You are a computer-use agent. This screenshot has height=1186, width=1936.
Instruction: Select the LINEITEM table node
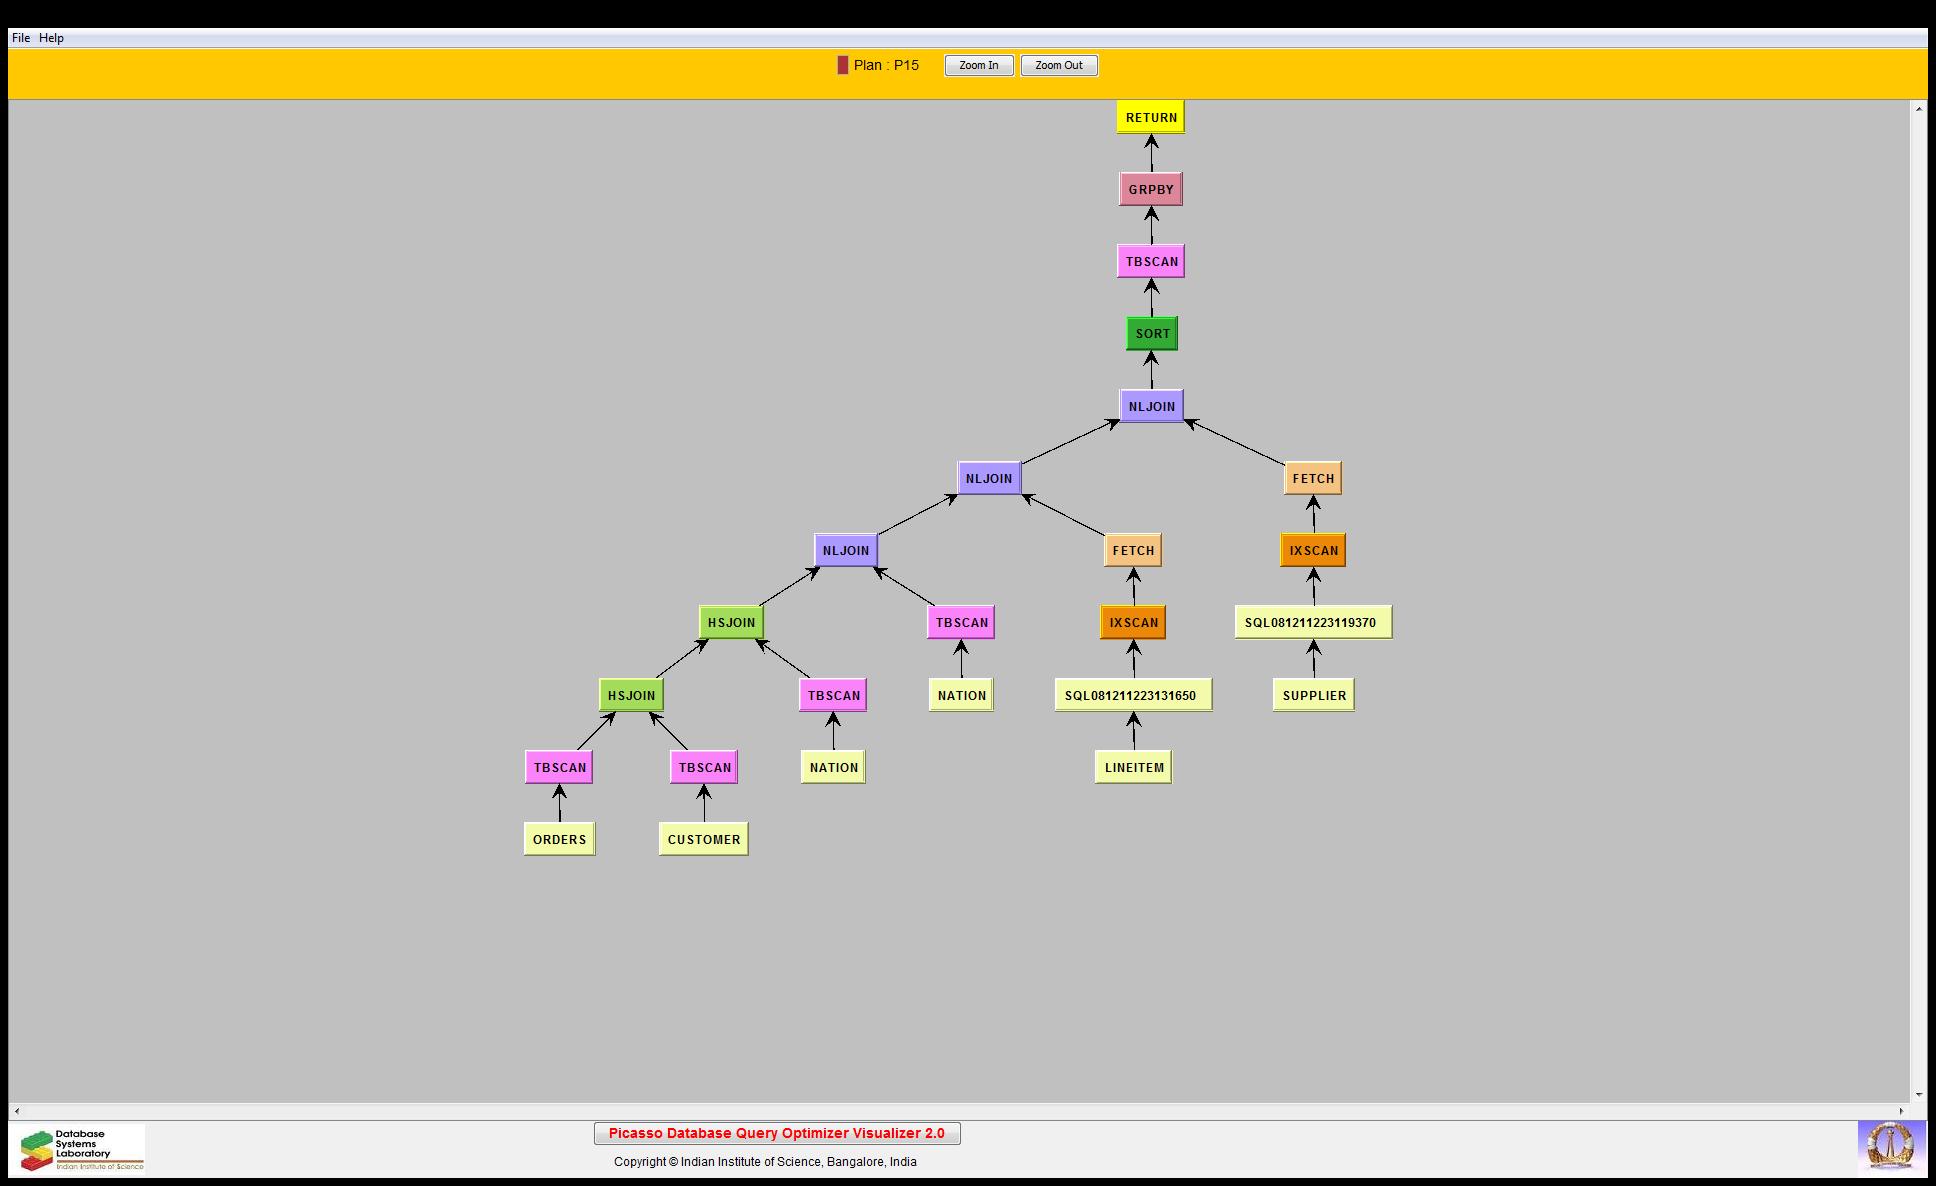click(1133, 767)
